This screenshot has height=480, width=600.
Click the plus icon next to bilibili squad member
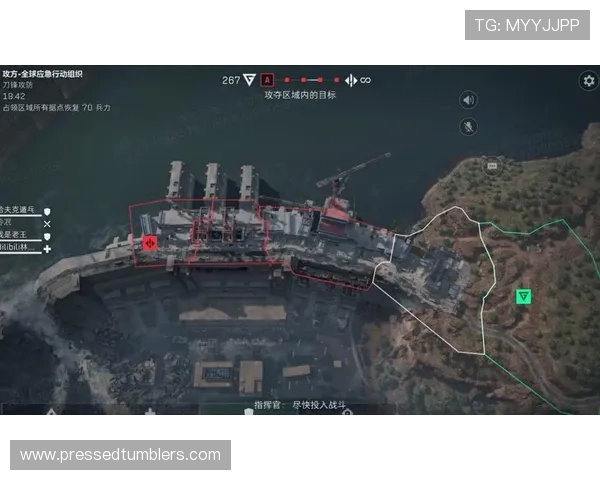46,248
